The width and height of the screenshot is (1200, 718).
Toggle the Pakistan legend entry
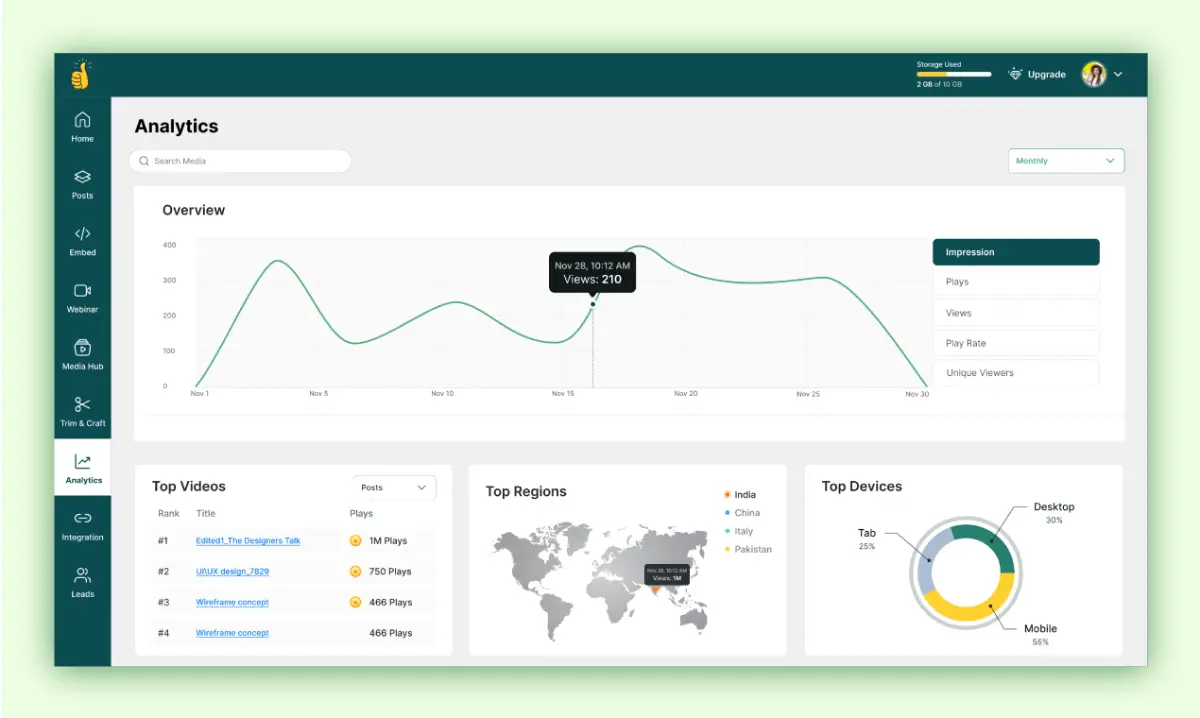(x=748, y=549)
